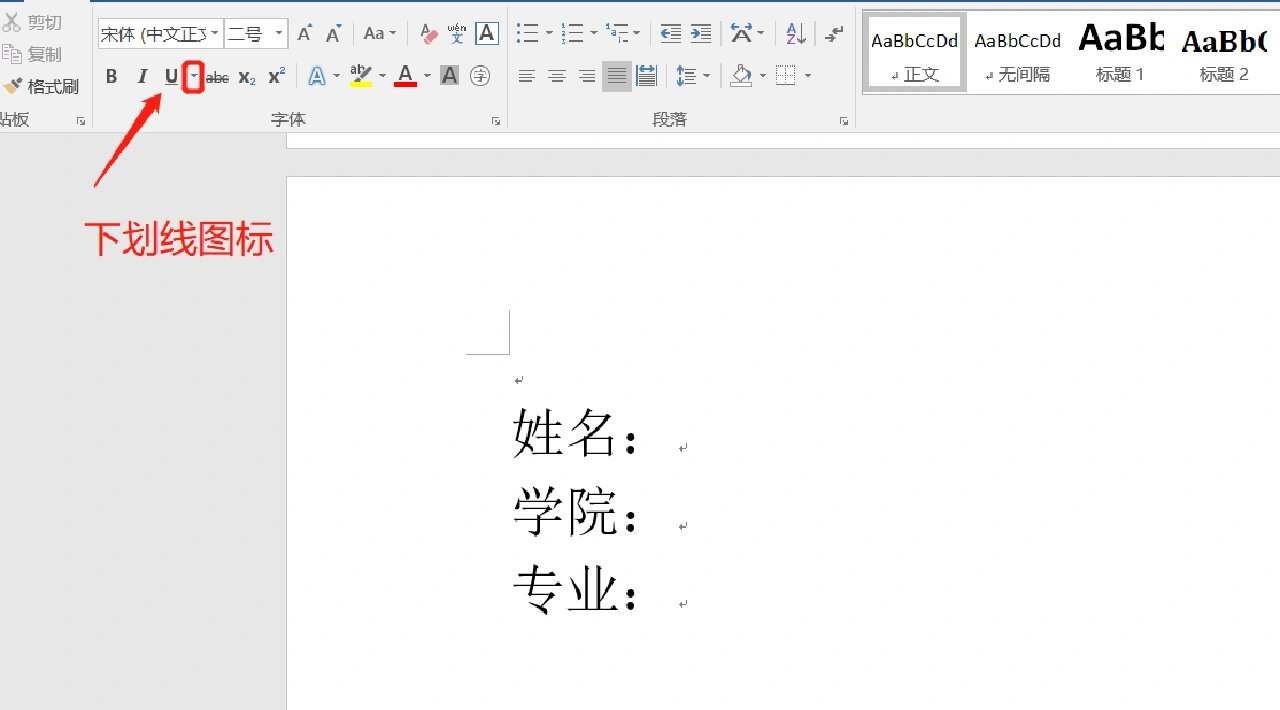Screen dimensions: 1280x710
Task: Apply red font color
Action: tap(405, 76)
